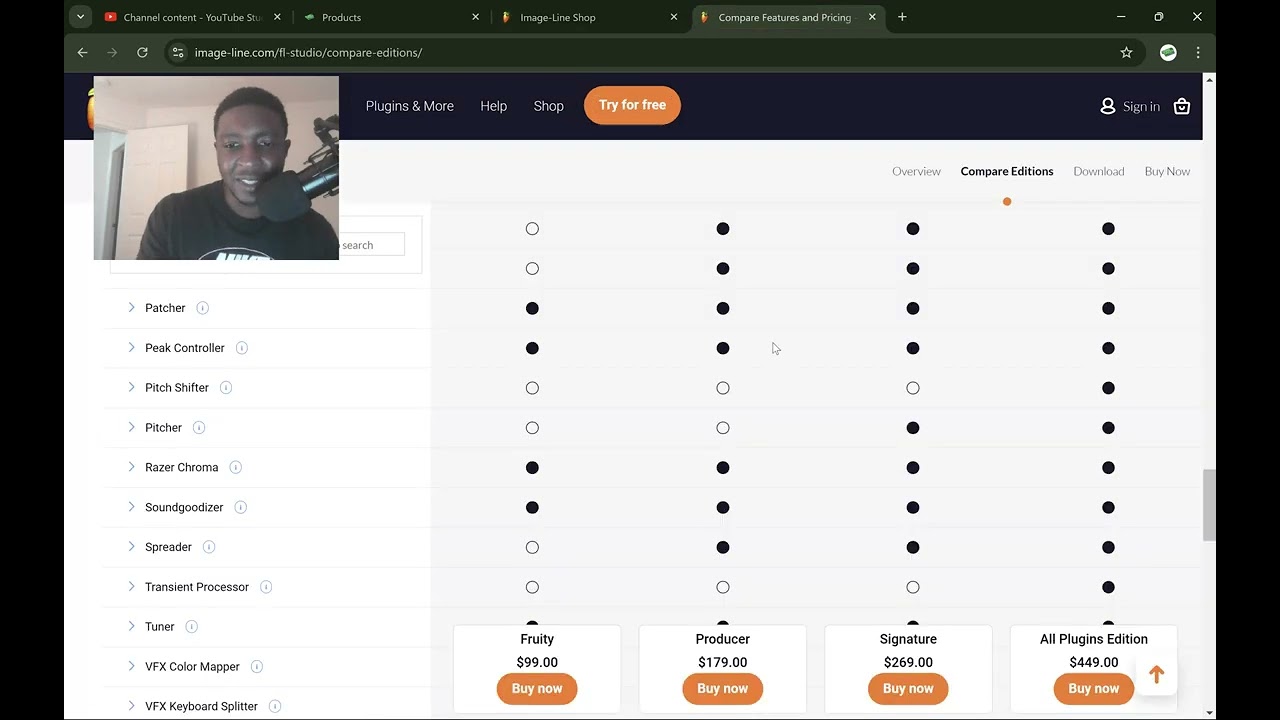Click the Soundgoodizer label
Image resolution: width=1280 pixels, height=720 pixels.
click(x=184, y=507)
